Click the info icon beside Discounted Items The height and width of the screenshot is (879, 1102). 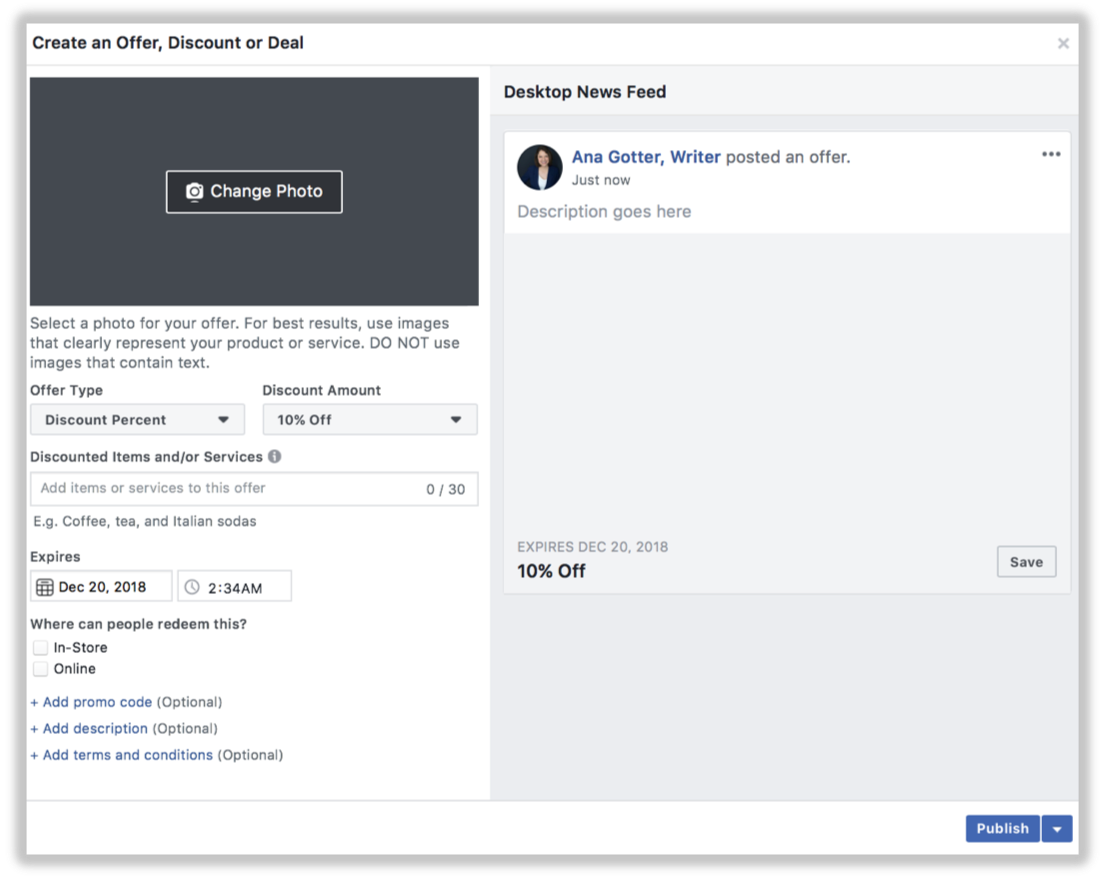coord(275,457)
